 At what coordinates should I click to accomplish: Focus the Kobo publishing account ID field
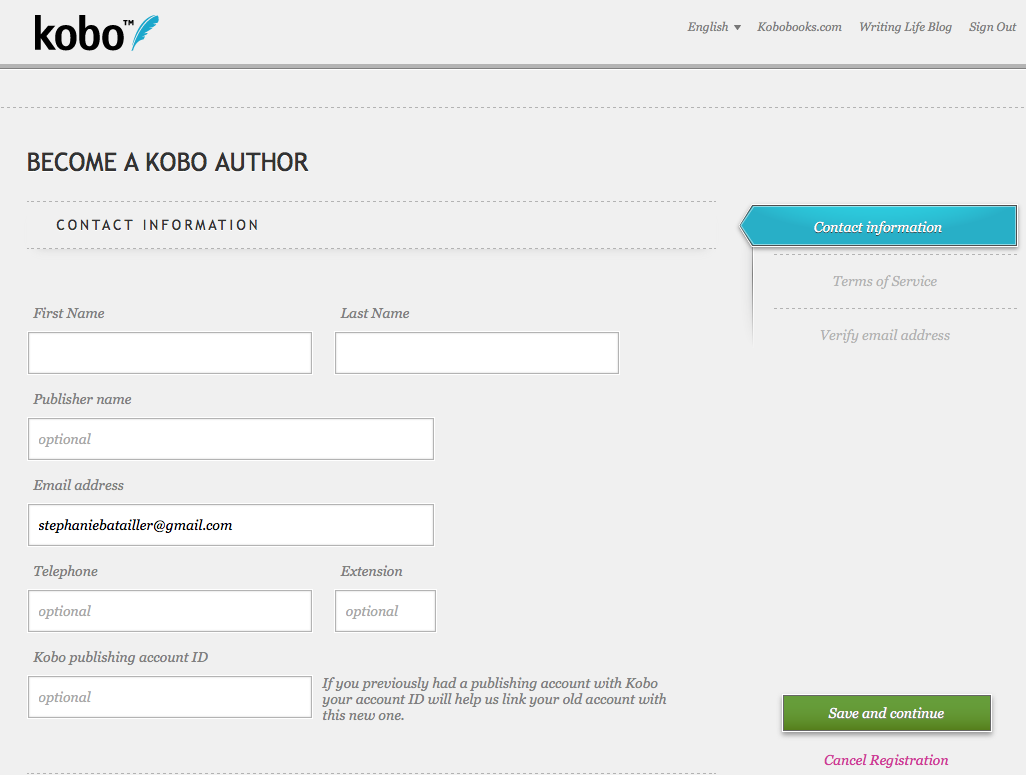point(170,697)
